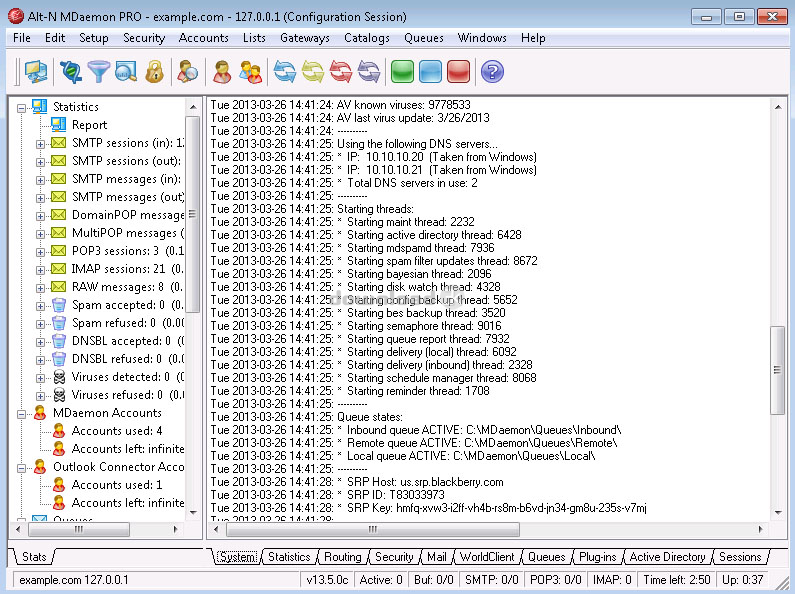Click the red circular arrows queue icon
Image resolution: width=795 pixels, height=594 pixels.
(x=341, y=71)
